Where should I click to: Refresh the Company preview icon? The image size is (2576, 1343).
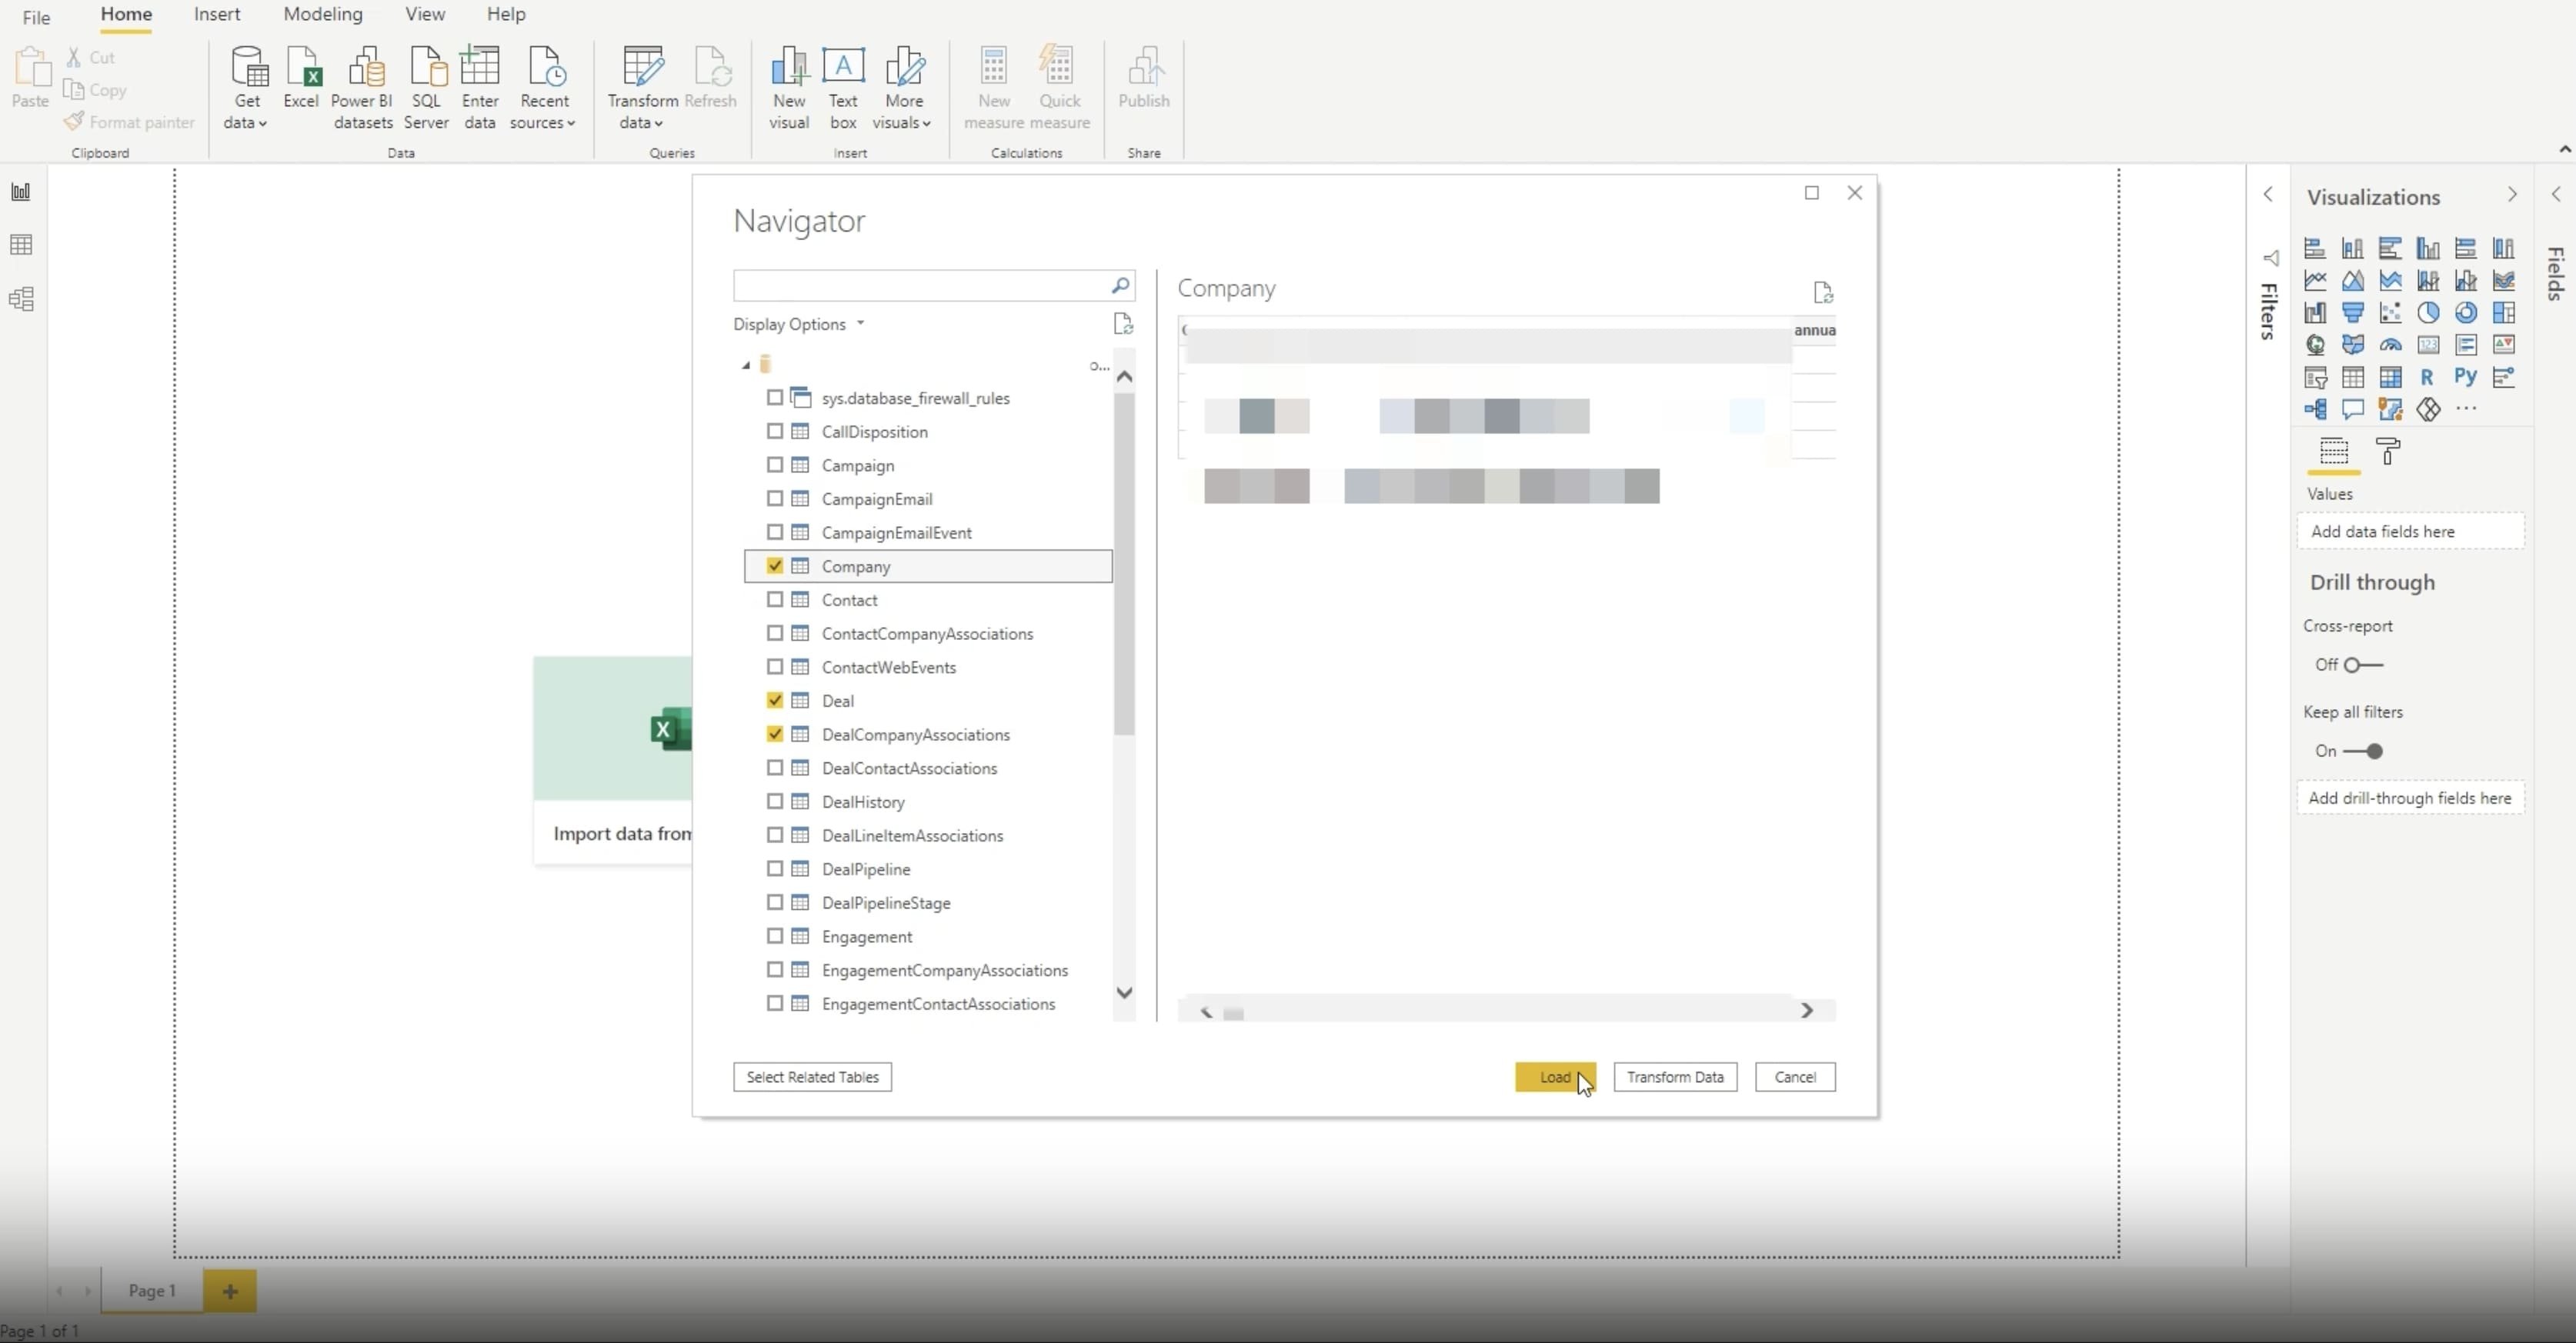(x=1823, y=292)
